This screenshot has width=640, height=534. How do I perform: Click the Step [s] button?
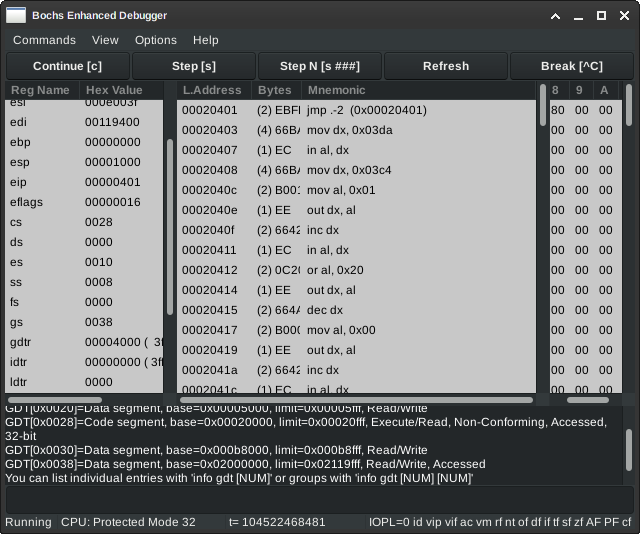click(194, 66)
